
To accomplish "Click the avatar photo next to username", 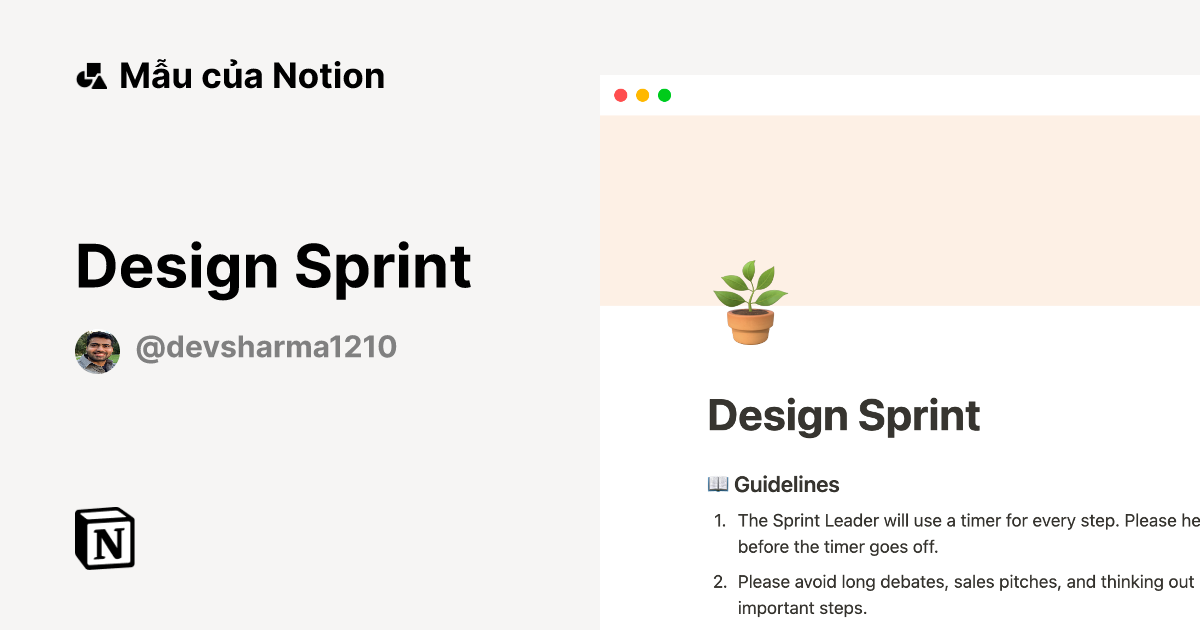I will coord(96,350).
